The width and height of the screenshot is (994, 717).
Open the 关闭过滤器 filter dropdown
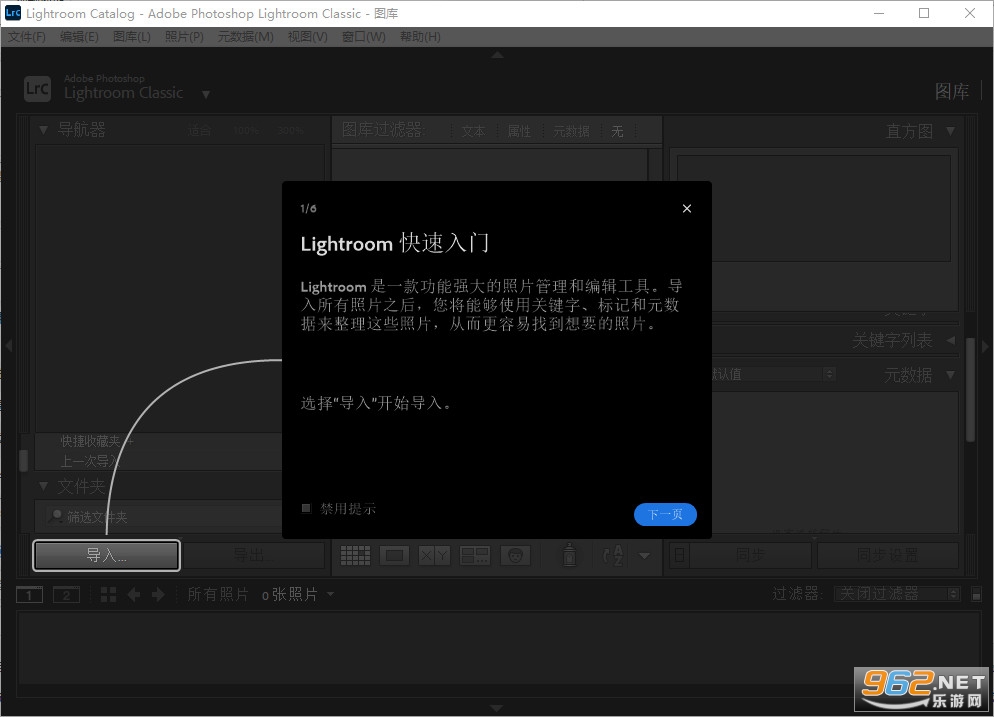pyautogui.click(x=898, y=593)
